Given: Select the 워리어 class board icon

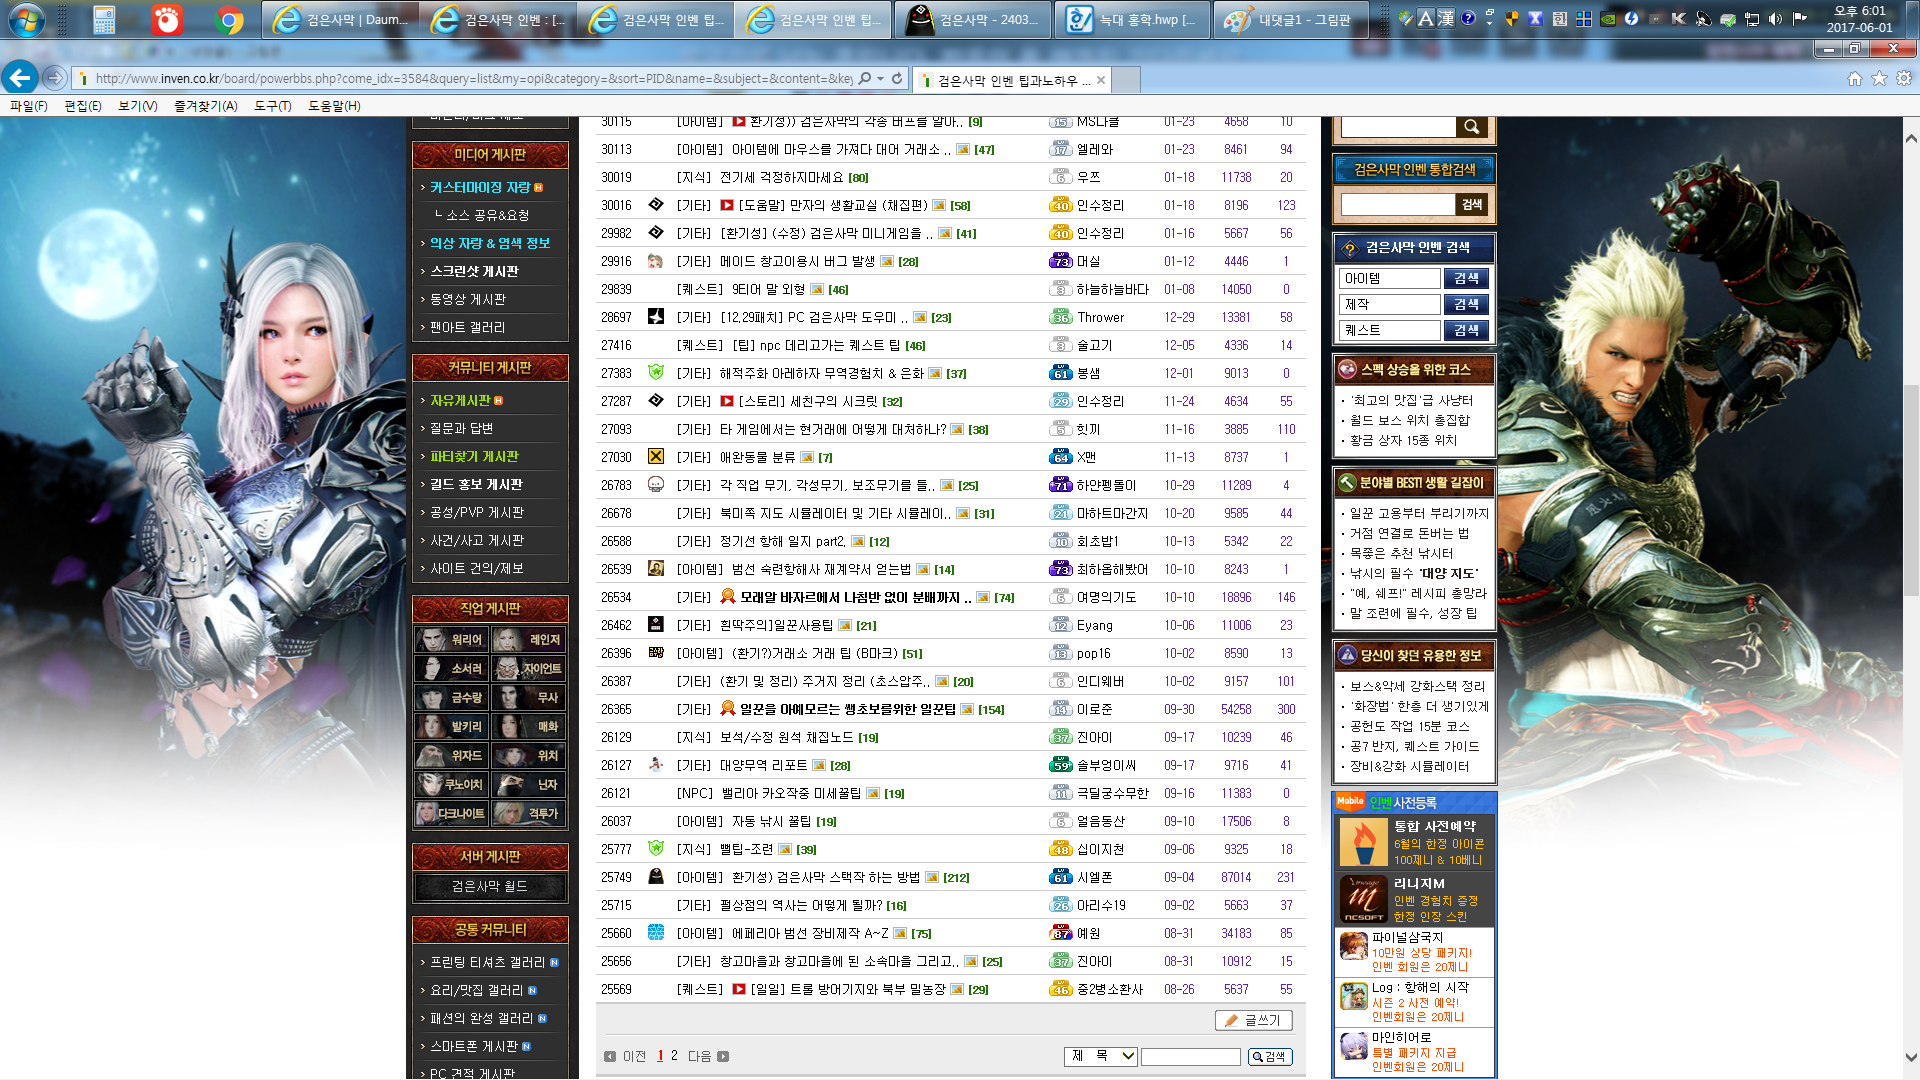Looking at the screenshot, I should [451, 640].
